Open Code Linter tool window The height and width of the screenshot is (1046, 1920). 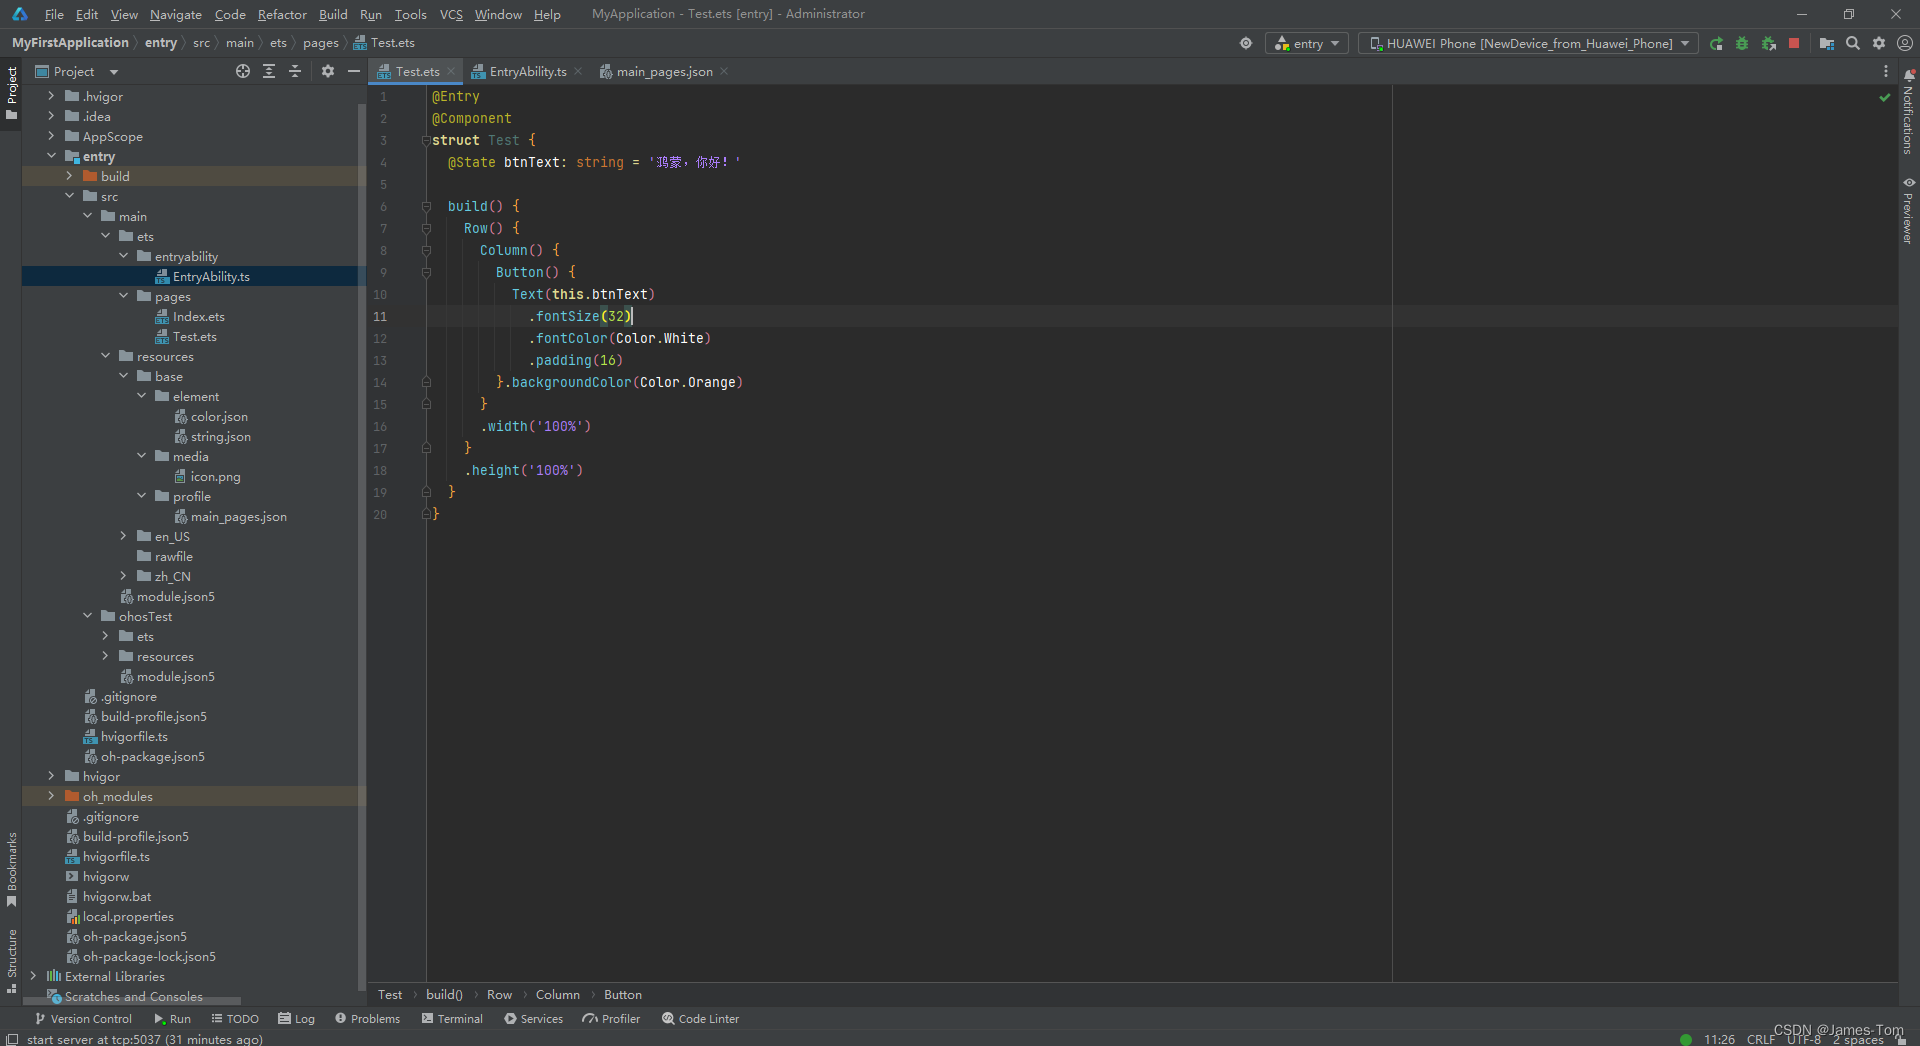pyautogui.click(x=700, y=1019)
